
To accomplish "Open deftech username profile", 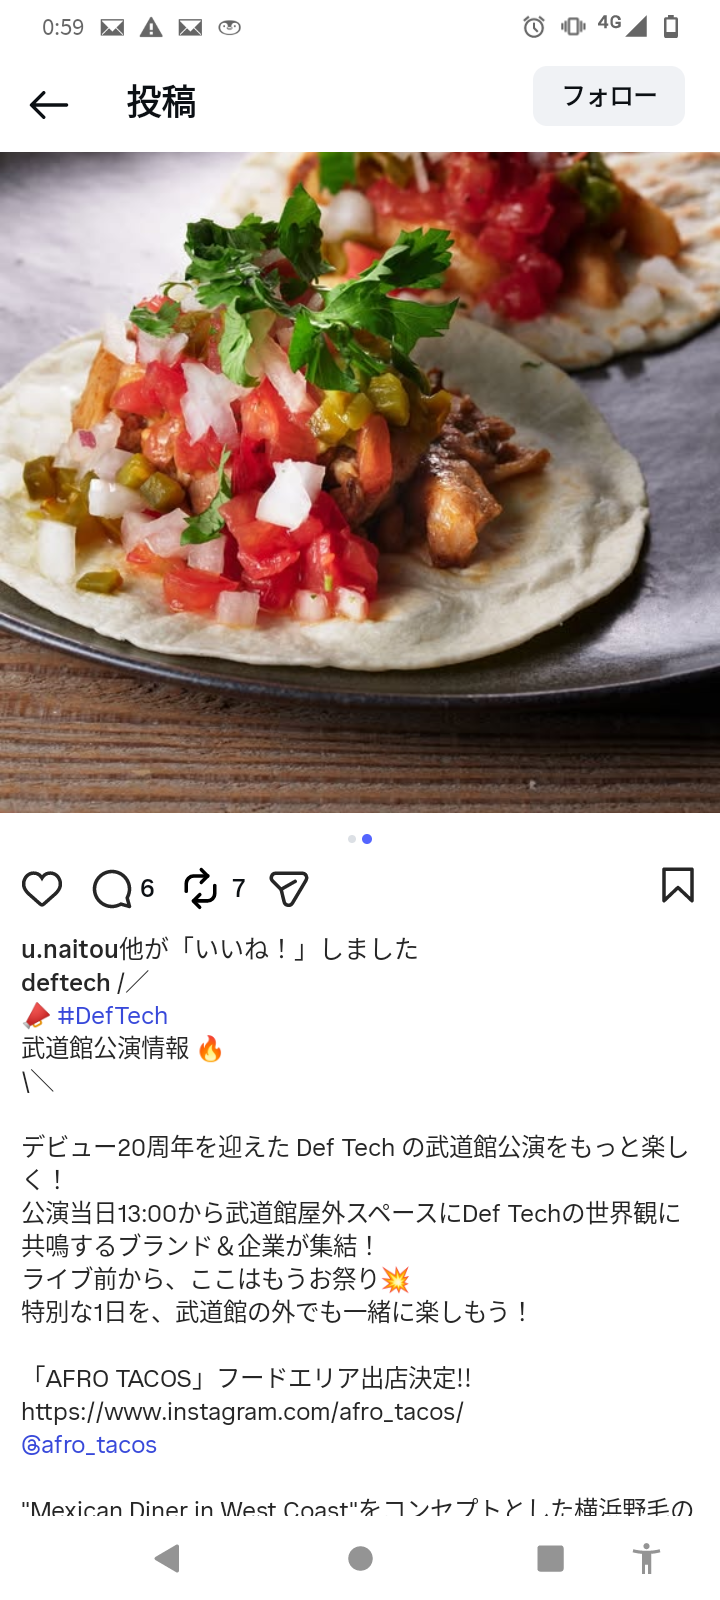I will pos(66,982).
